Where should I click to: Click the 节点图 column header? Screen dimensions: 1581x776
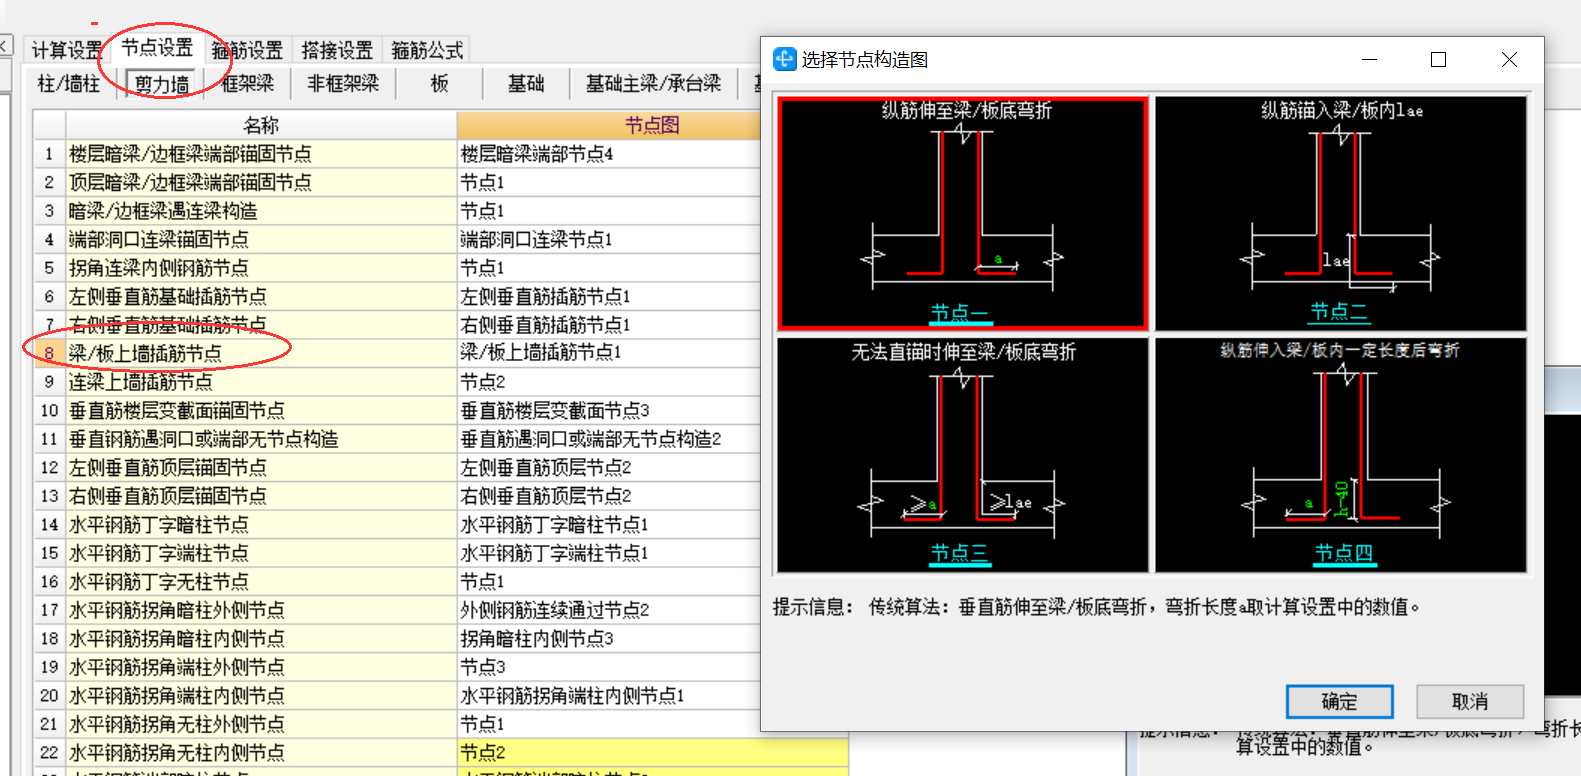point(652,125)
